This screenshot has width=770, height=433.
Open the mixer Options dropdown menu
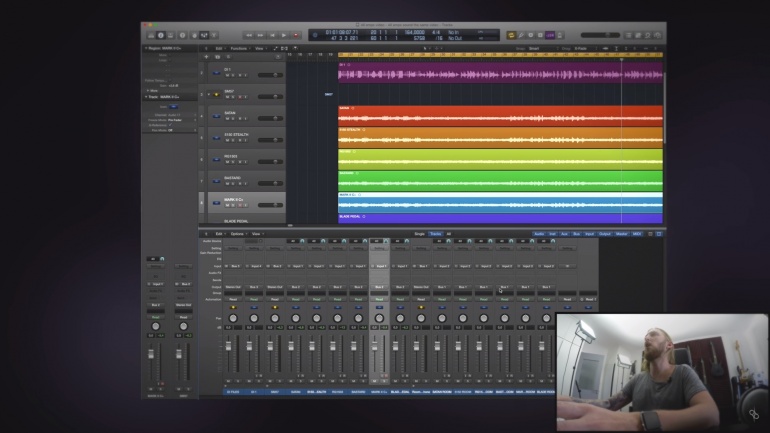click(x=238, y=233)
